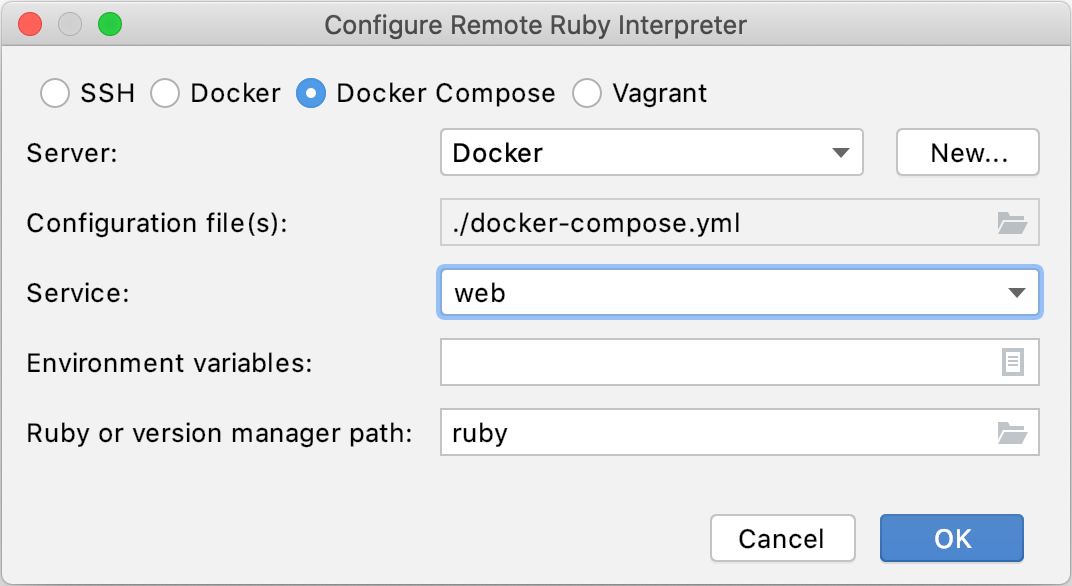Select the SSH interpreter type
This screenshot has height=586, width=1072.
pos(55,93)
